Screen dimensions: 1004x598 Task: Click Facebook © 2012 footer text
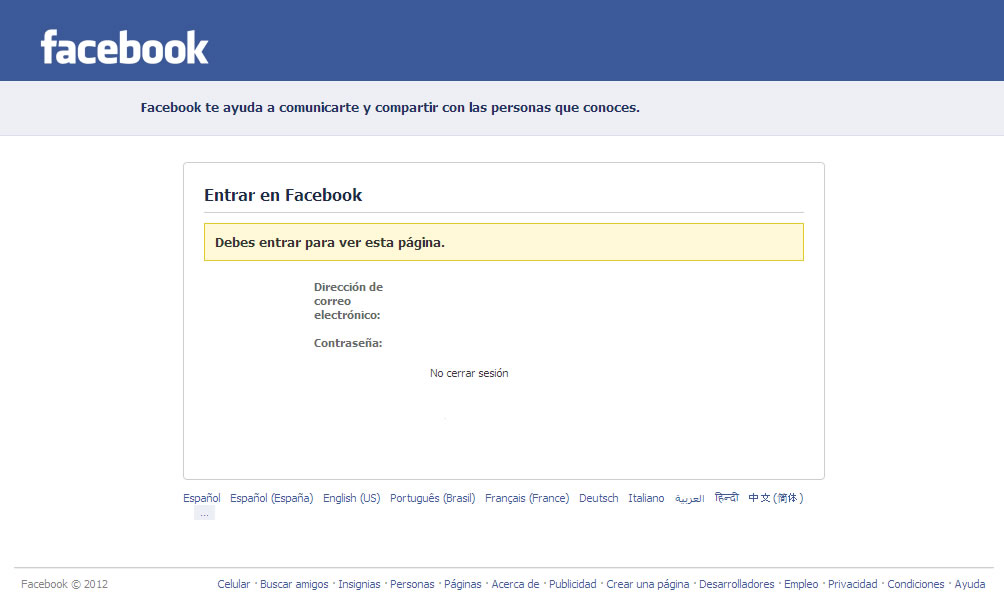click(x=65, y=584)
